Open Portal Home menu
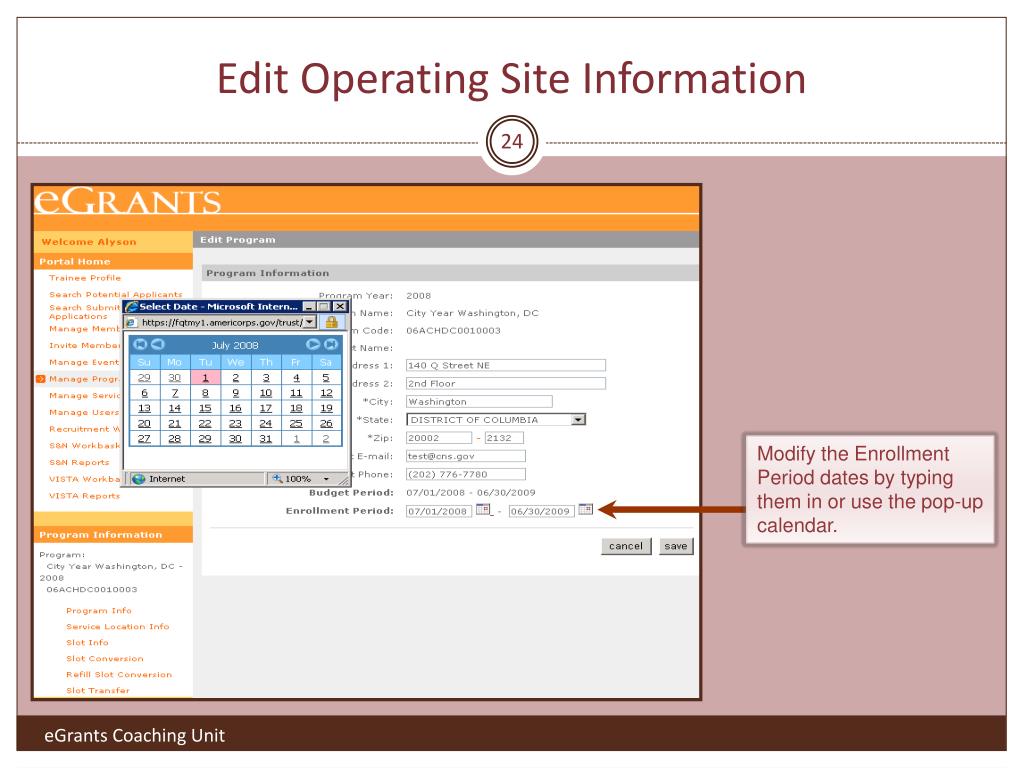Image resolution: width=1024 pixels, height=768 pixels. (74, 261)
